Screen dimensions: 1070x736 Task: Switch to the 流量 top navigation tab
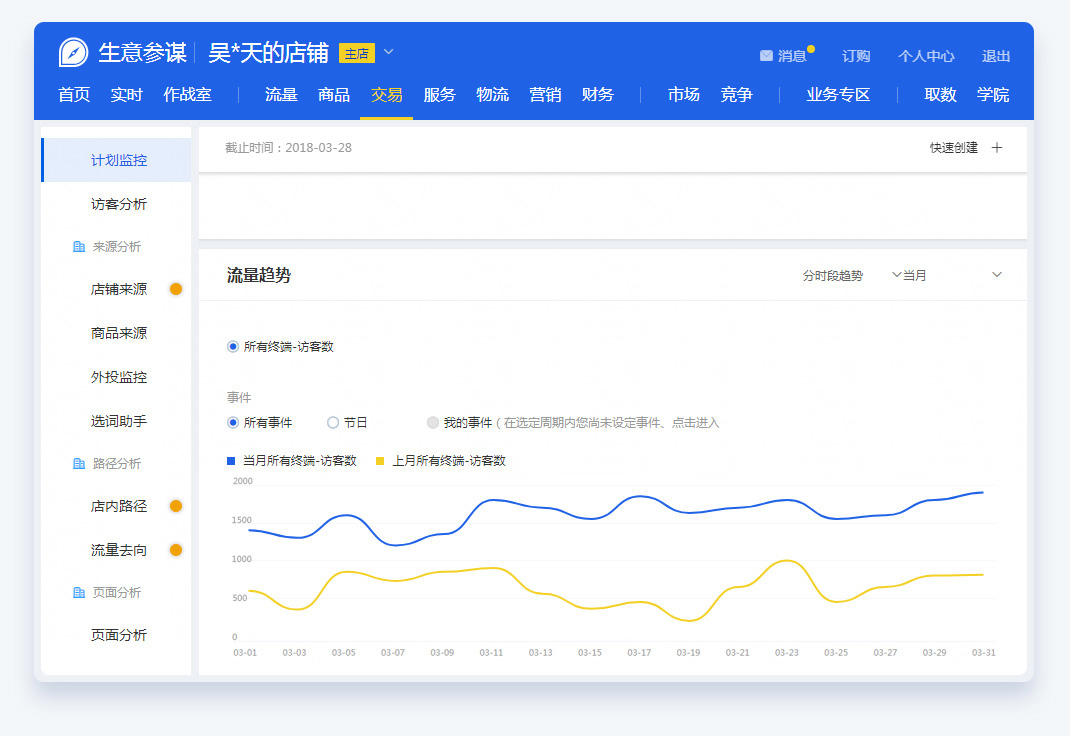pos(281,95)
